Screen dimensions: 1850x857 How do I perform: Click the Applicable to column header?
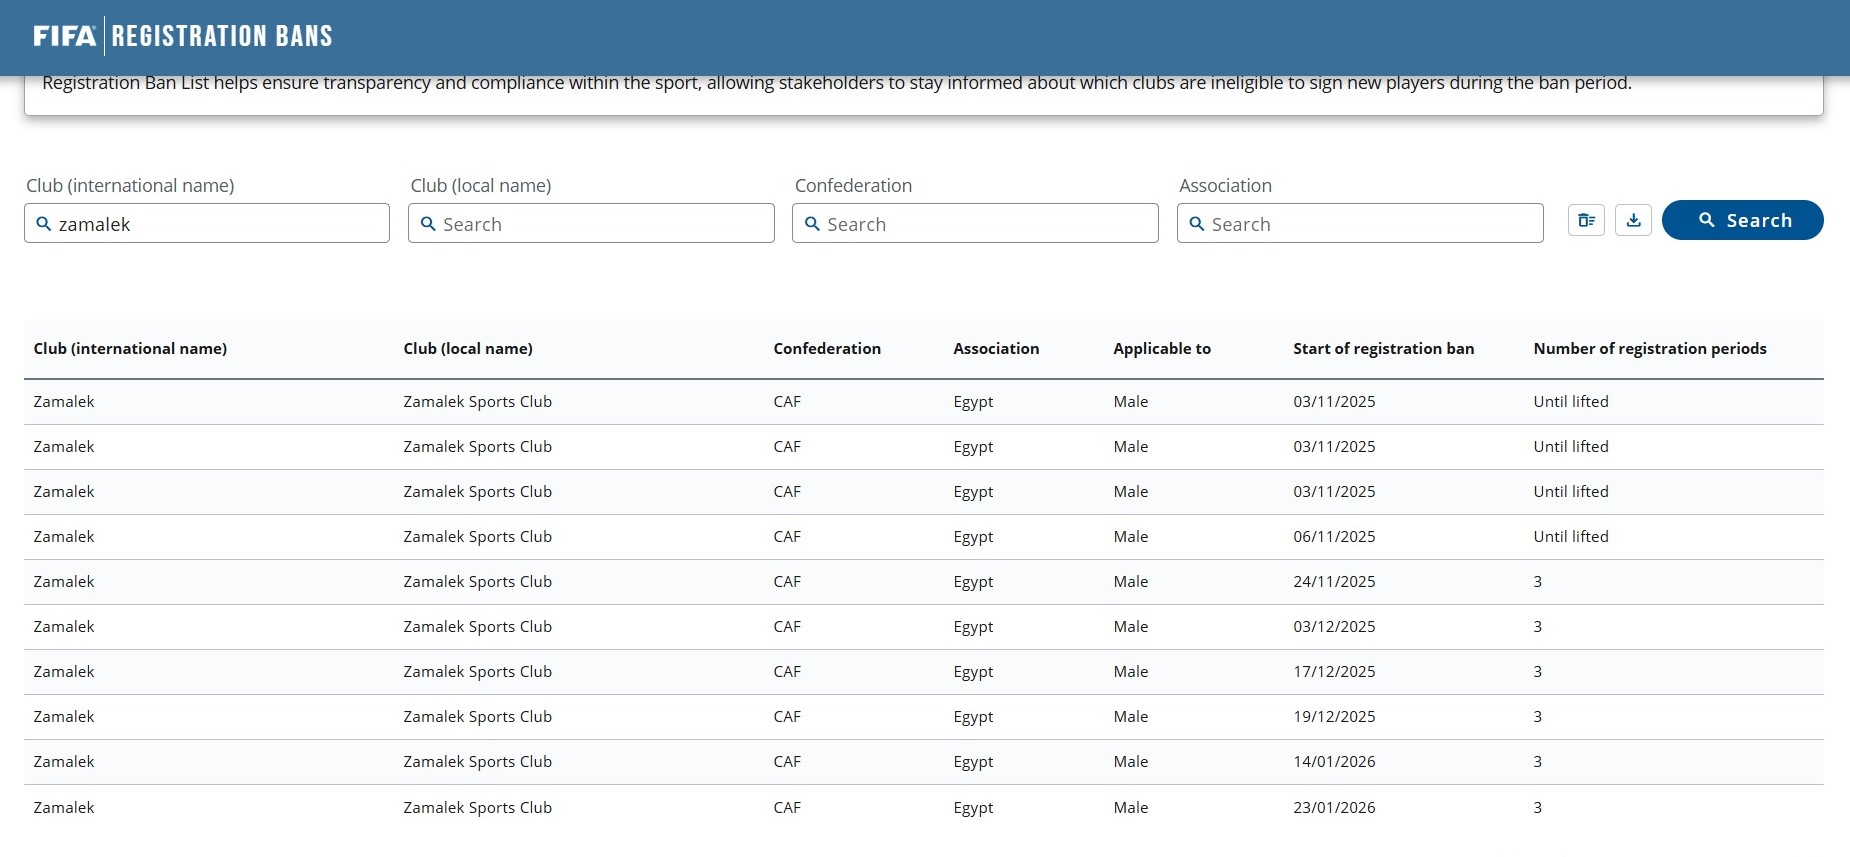coord(1161,349)
